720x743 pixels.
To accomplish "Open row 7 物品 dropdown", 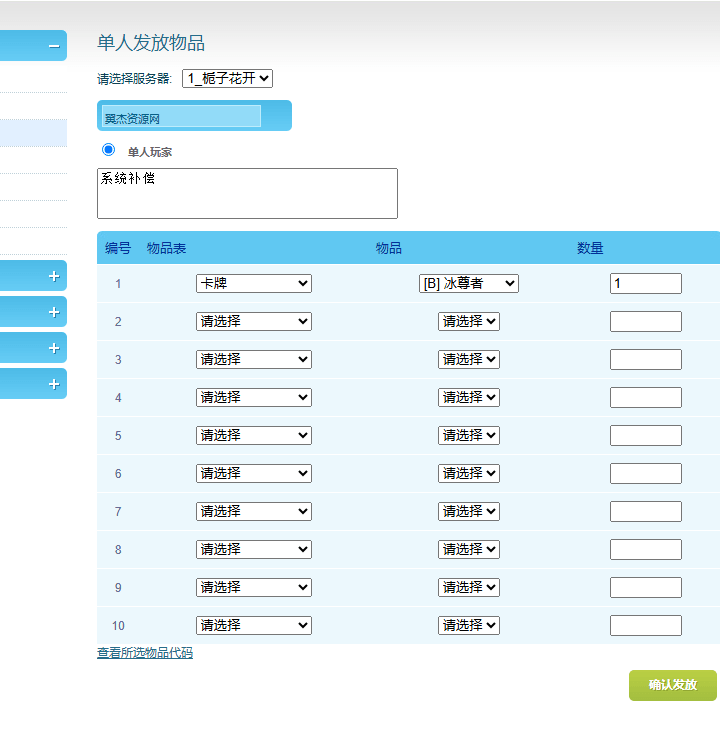I will [469, 511].
